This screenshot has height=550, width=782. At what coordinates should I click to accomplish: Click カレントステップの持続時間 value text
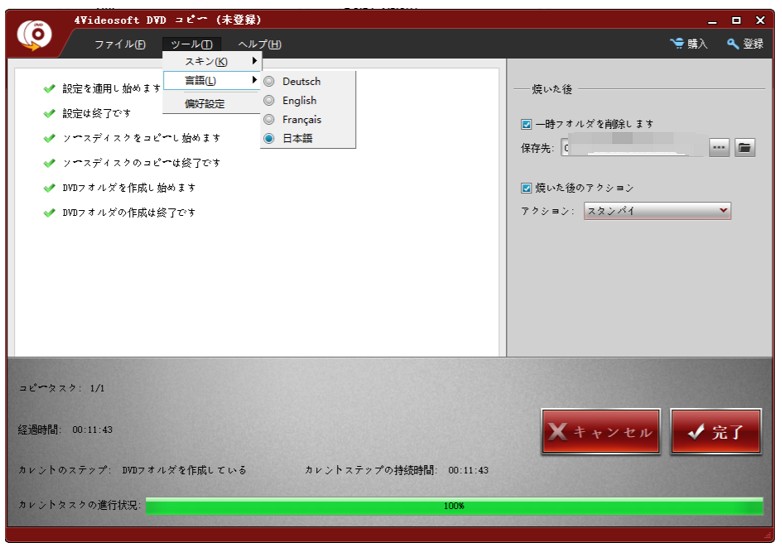tap(468, 470)
